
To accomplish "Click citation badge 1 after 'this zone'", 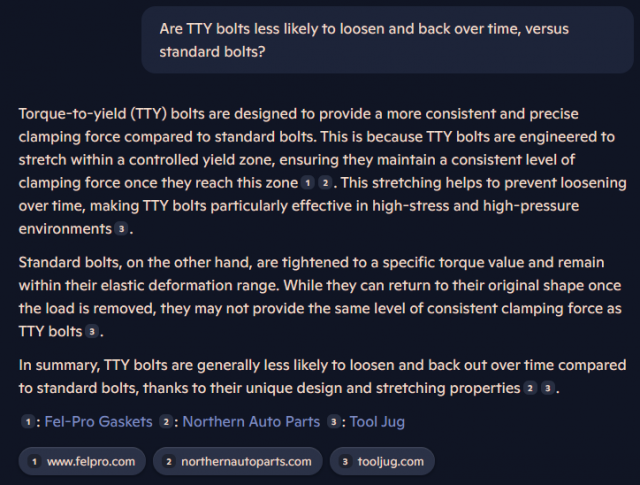I will 308,183.
